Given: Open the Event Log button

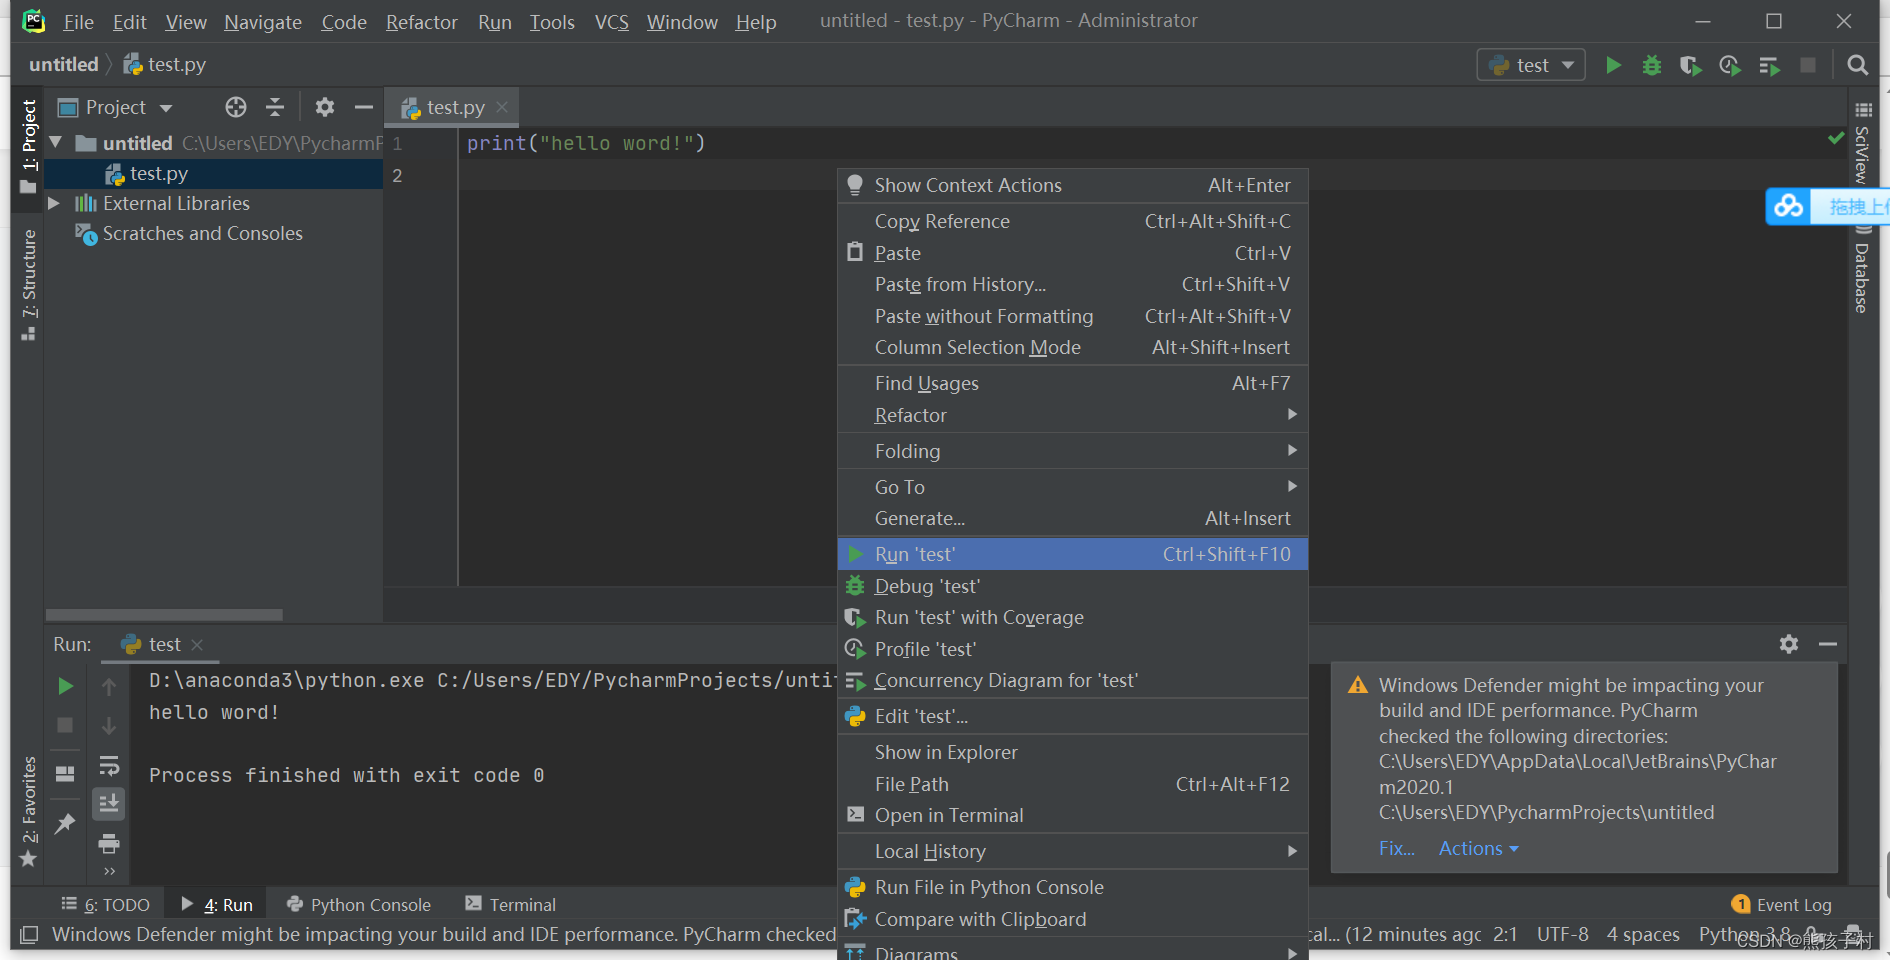Looking at the screenshot, I should point(1782,905).
